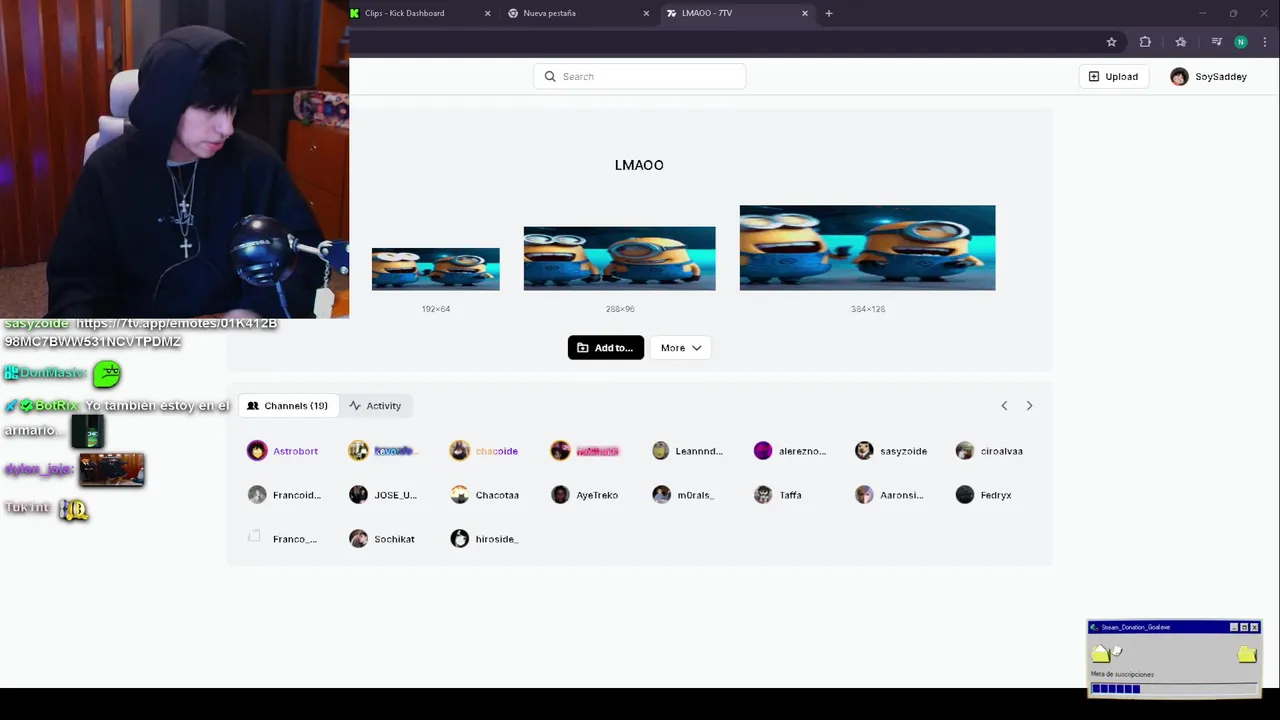The image size is (1280, 720).
Task: Click inside the Search input field
Action: [x=640, y=77]
